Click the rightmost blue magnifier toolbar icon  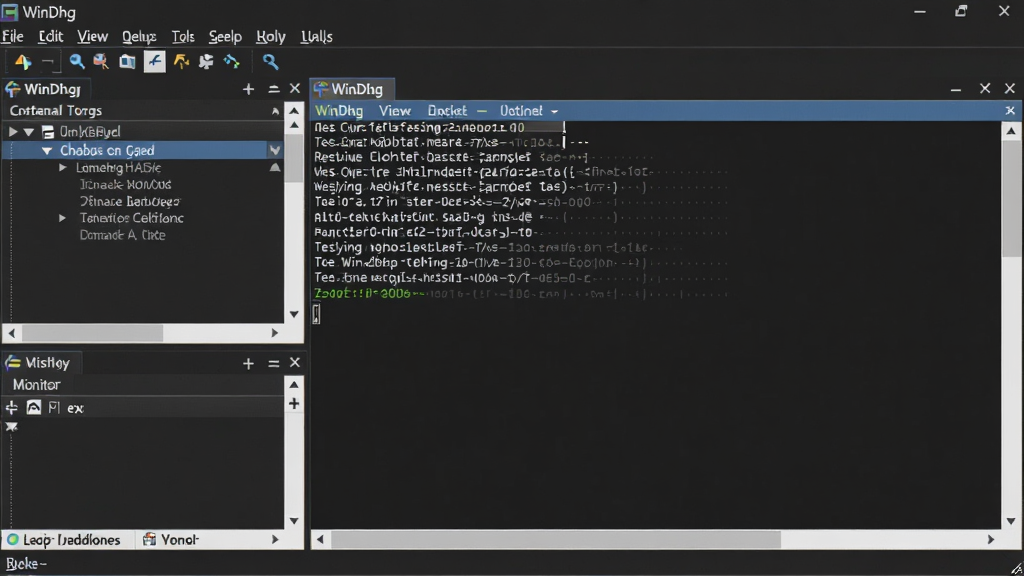click(270, 61)
